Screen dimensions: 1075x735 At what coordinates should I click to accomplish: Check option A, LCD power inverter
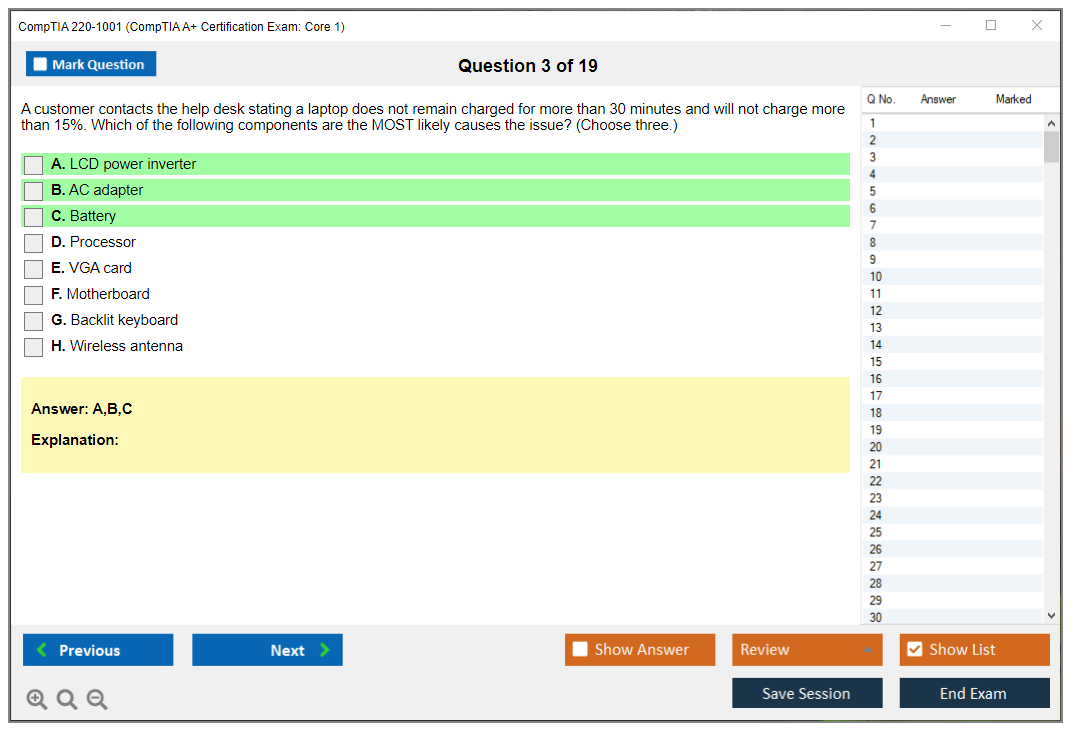pyautogui.click(x=34, y=165)
